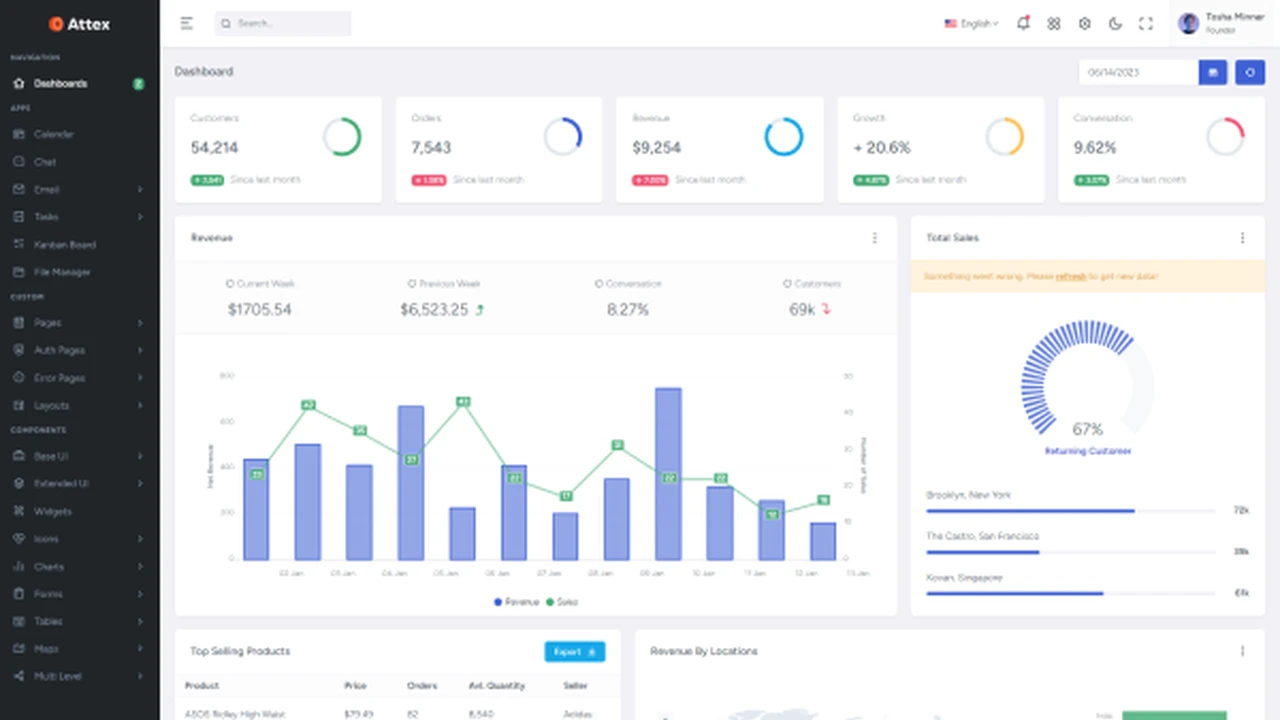Screen dimensions: 1280x720
Task: Click the Orders progress ring
Action: [563, 137]
